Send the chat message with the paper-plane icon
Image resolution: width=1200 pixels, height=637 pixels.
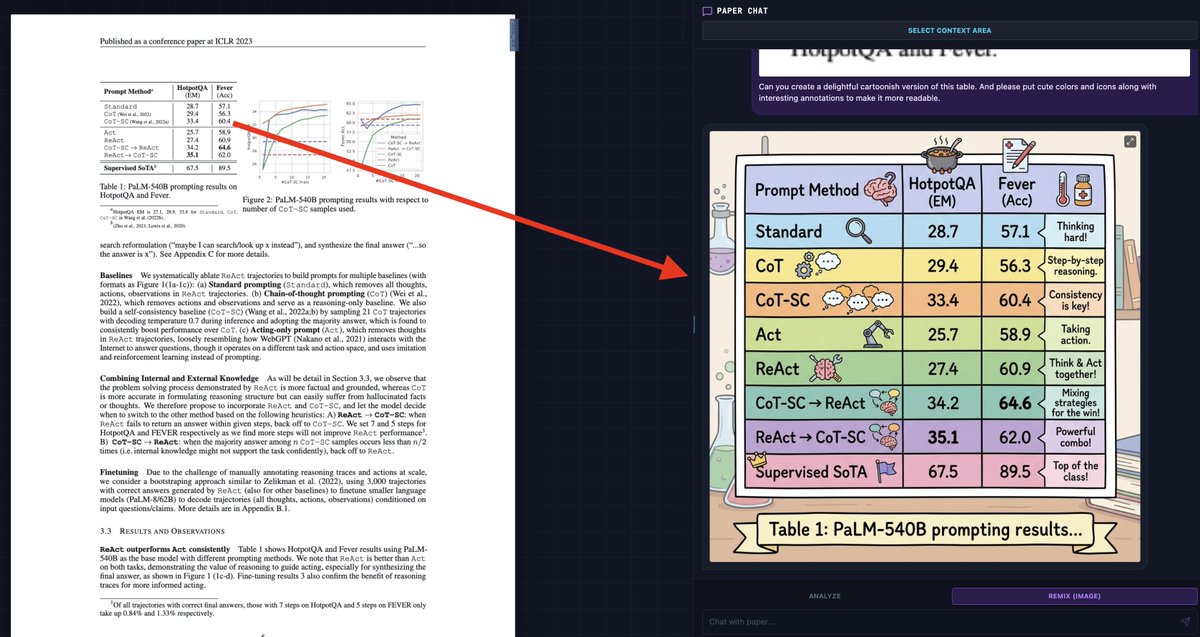coord(1185,621)
